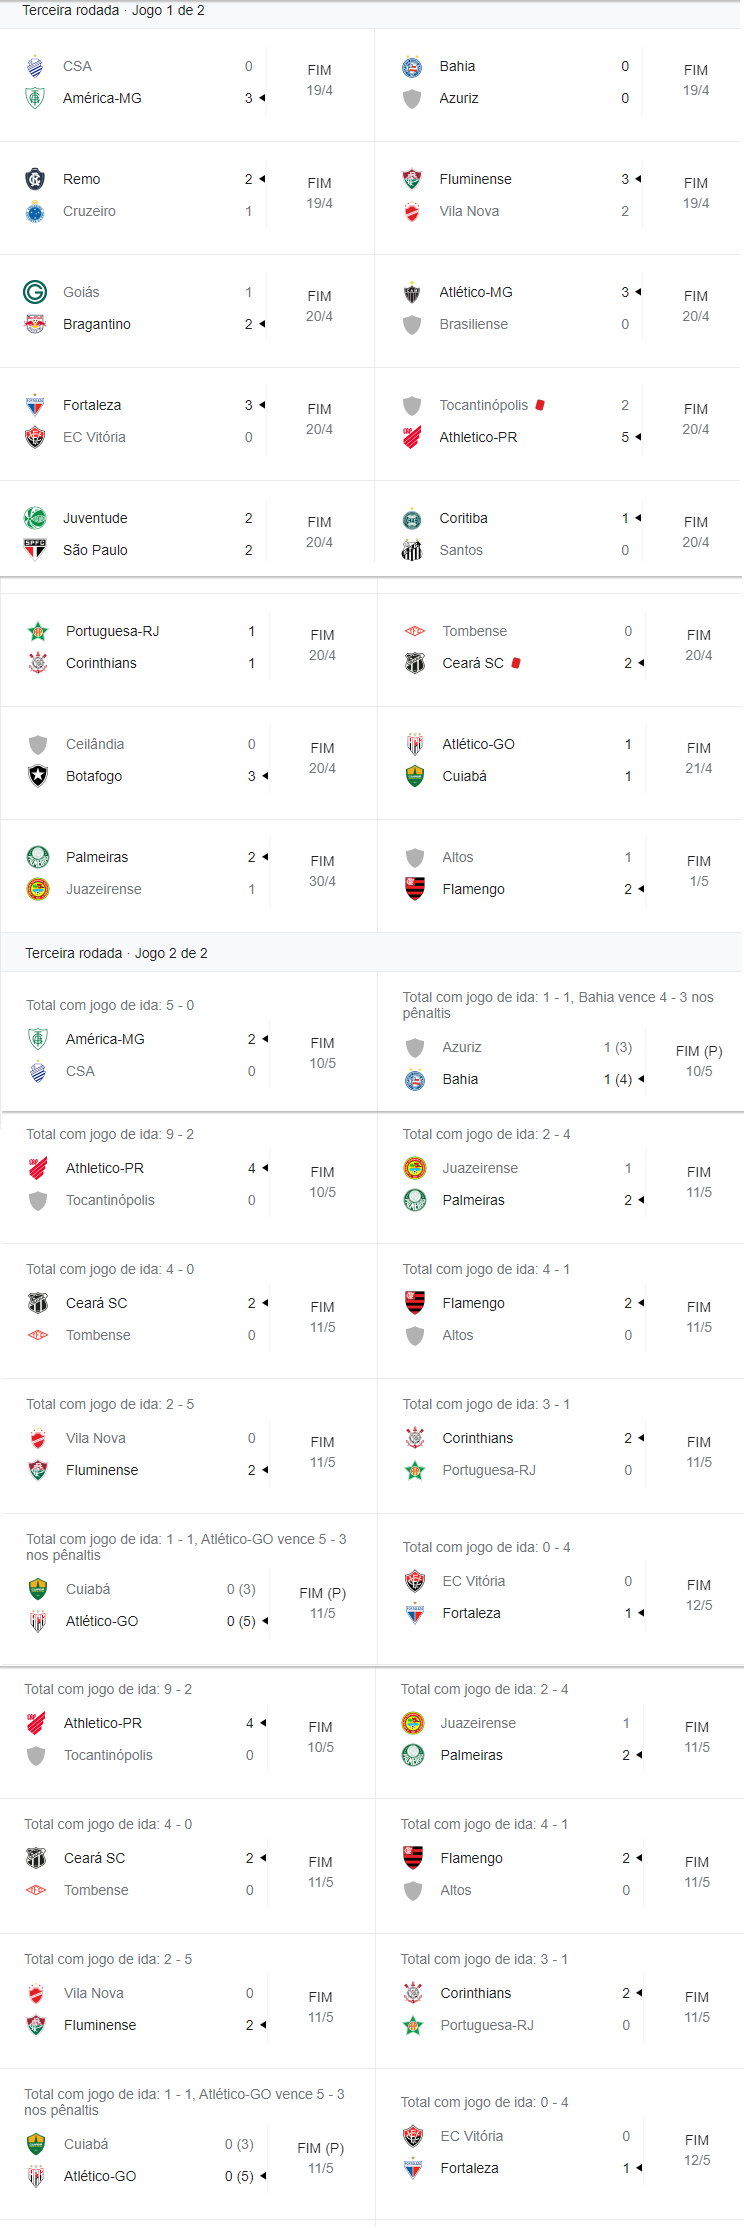Click the São Paulo team crest
This screenshot has height=2228, width=744.
pos(35,550)
